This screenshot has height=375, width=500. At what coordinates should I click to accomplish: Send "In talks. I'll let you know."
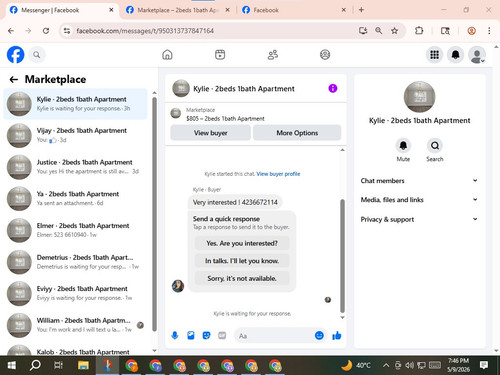tap(242, 261)
